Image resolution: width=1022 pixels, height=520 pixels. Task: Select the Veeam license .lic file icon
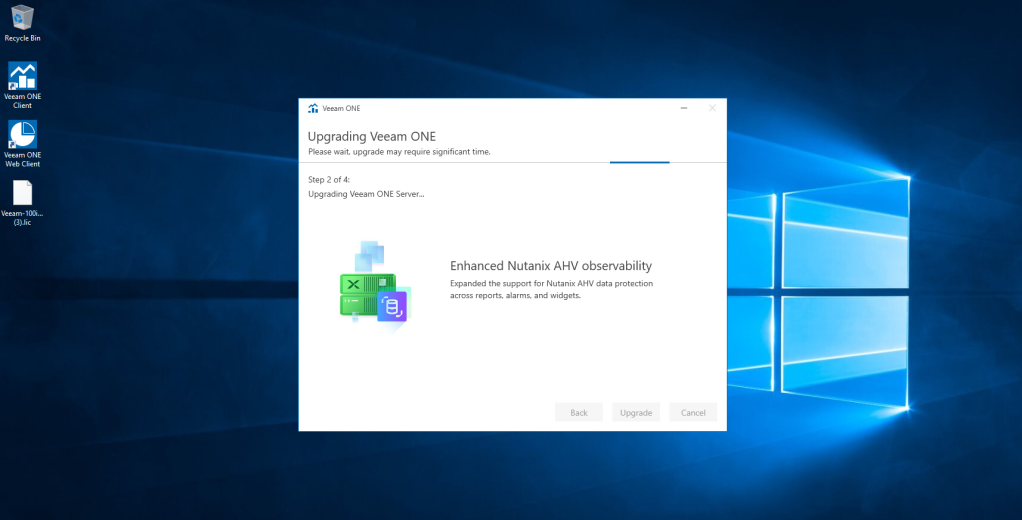tap(22, 203)
